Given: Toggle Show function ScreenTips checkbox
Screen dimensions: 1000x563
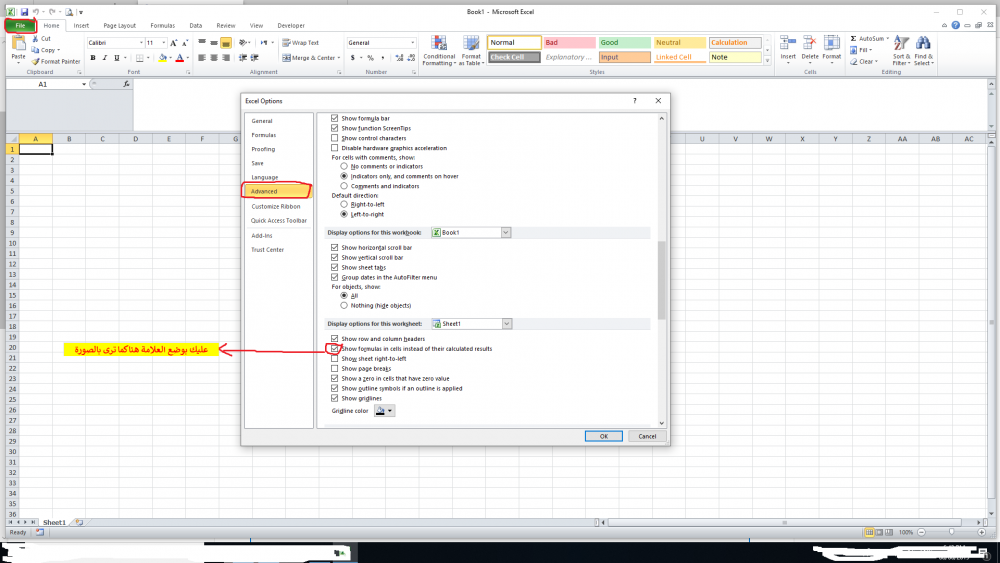Looking at the screenshot, I should click(334, 128).
